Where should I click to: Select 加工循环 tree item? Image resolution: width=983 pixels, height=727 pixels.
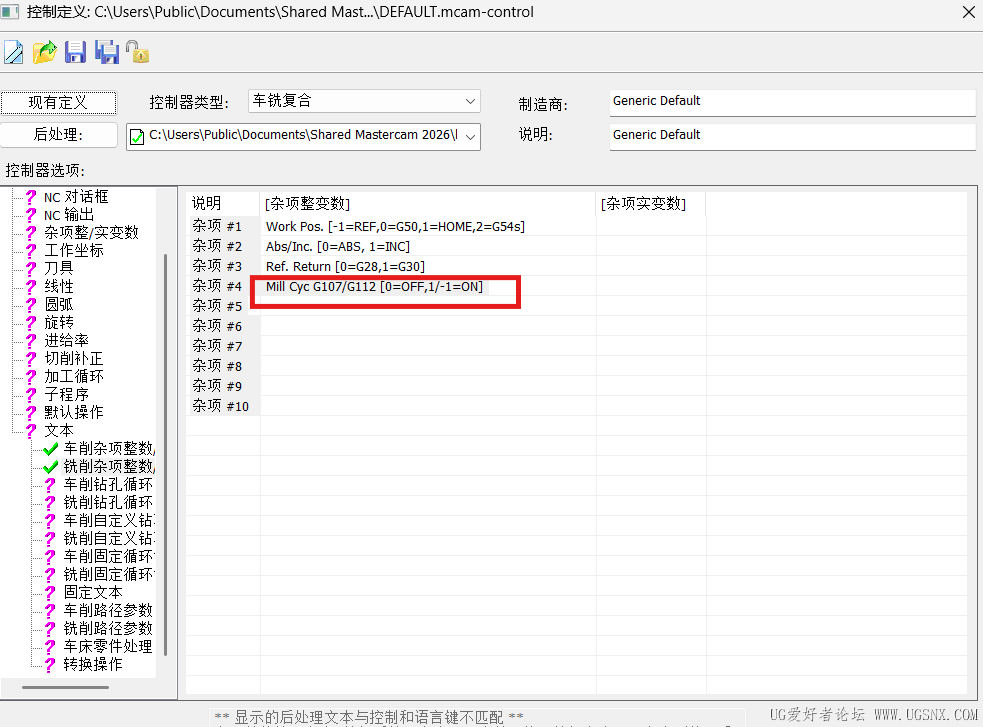pos(73,376)
